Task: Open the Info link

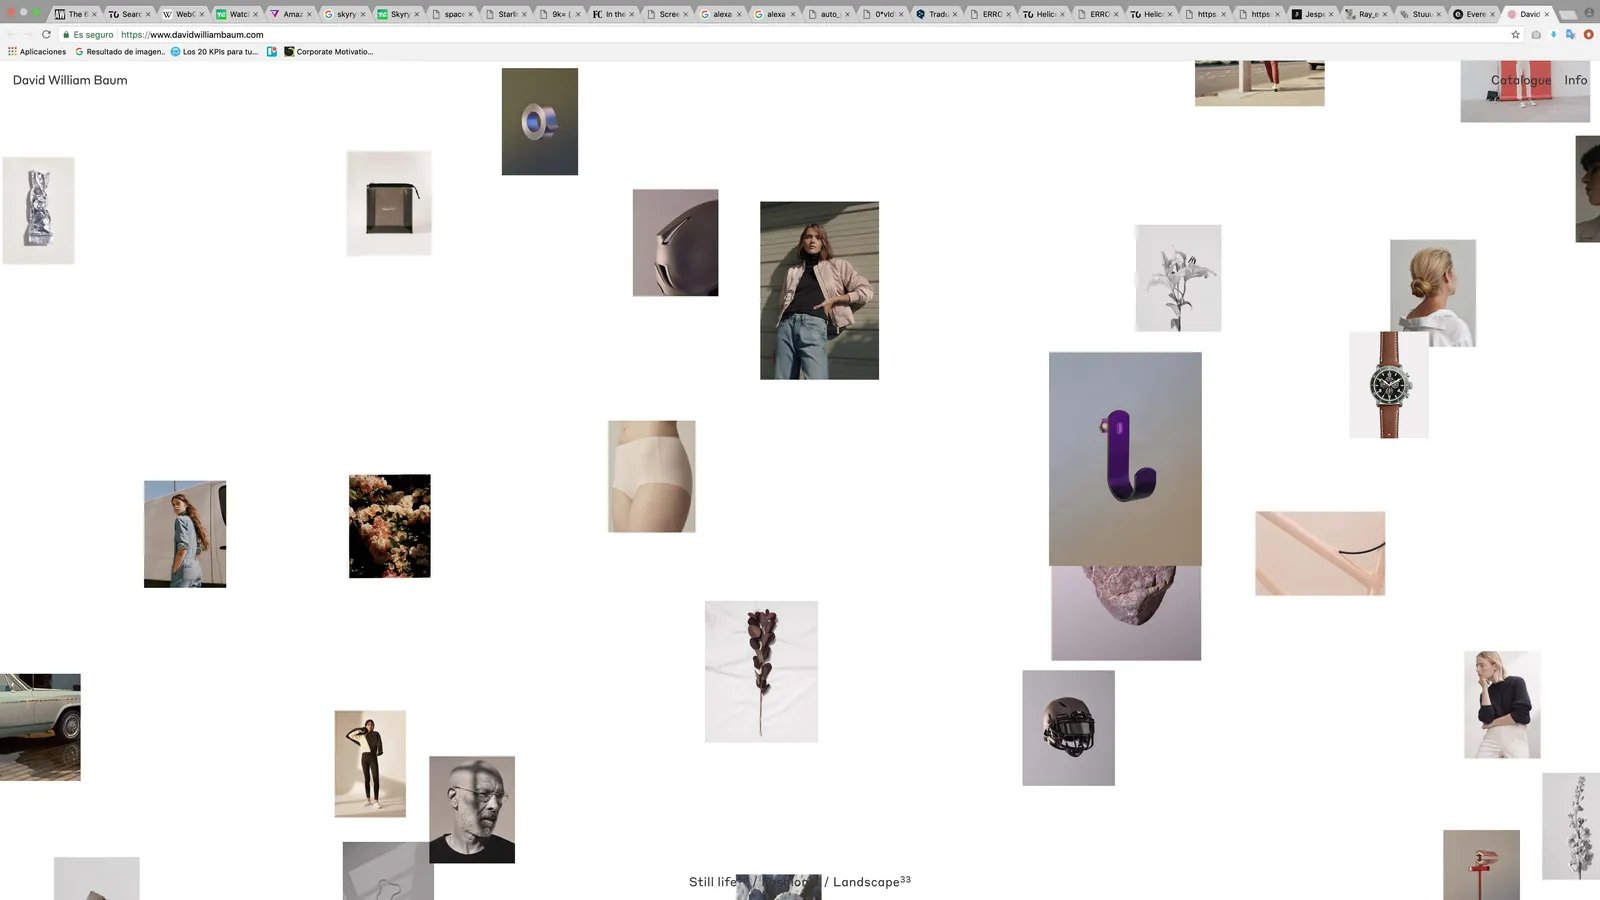Action: [x=1576, y=80]
